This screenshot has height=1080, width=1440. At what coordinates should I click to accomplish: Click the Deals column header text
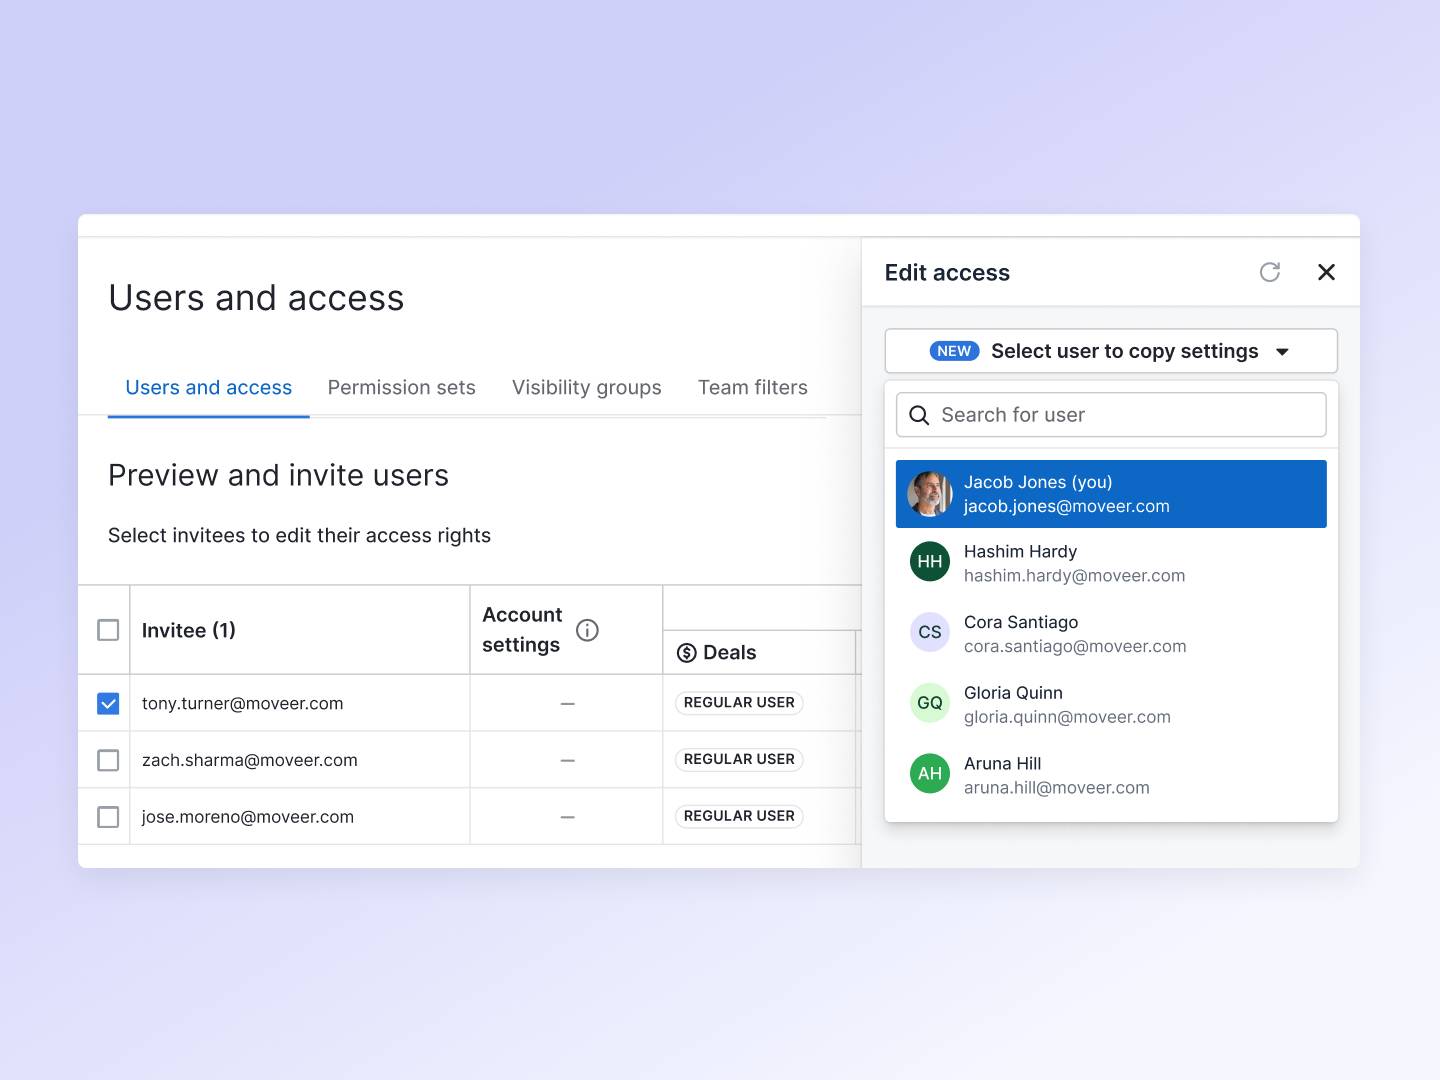[730, 653]
